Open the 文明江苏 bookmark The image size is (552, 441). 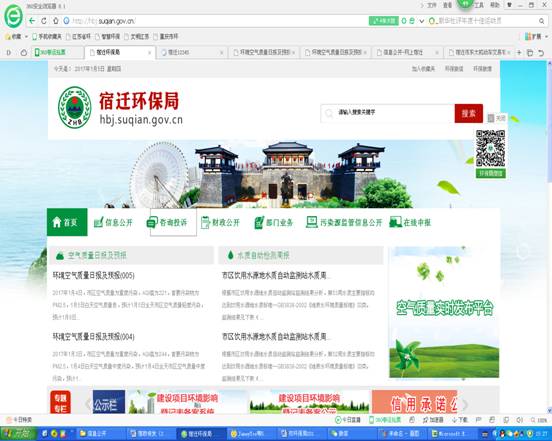click(137, 37)
